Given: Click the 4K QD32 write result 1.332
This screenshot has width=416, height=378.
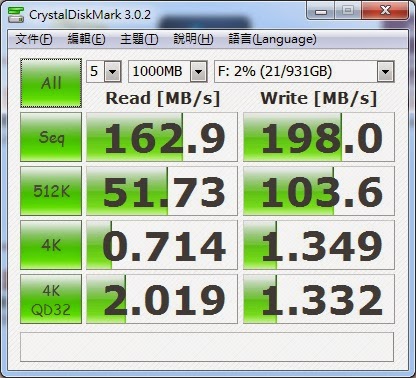Looking at the screenshot, I should pyautogui.click(x=319, y=299).
